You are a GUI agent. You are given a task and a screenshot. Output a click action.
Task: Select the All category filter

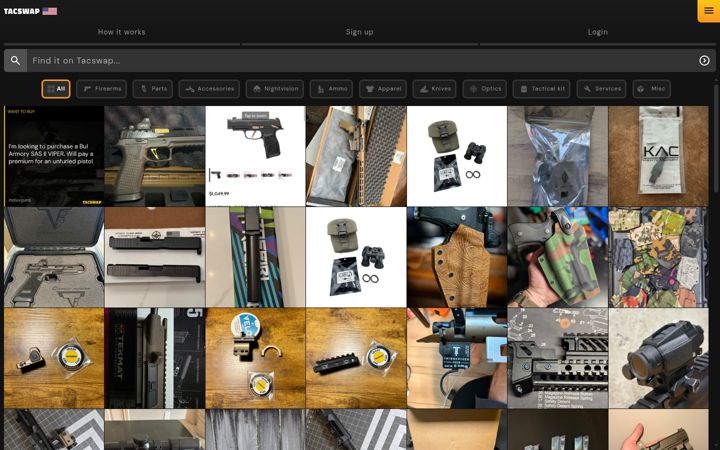pyautogui.click(x=56, y=89)
